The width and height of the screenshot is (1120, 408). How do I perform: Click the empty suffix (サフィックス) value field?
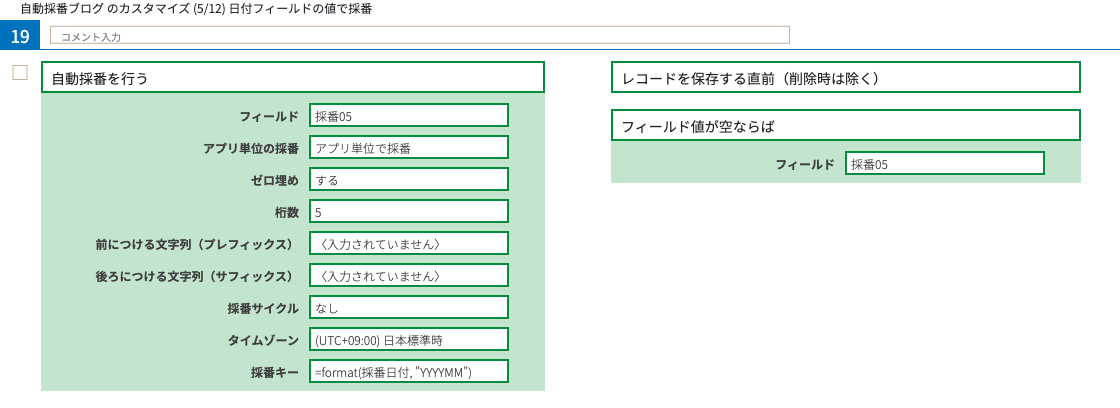[408, 276]
